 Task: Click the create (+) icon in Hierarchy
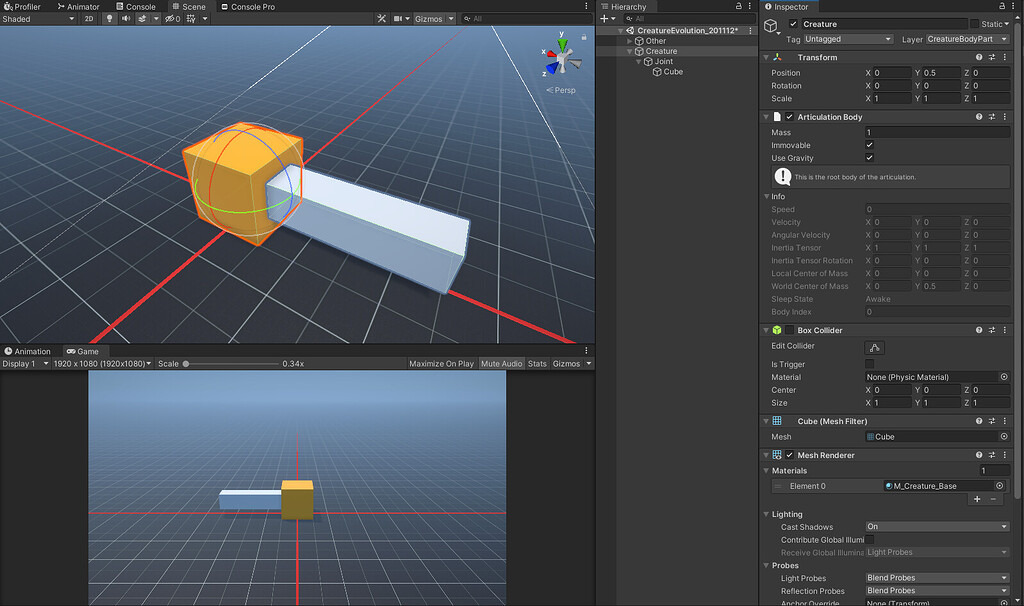[604, 18]
